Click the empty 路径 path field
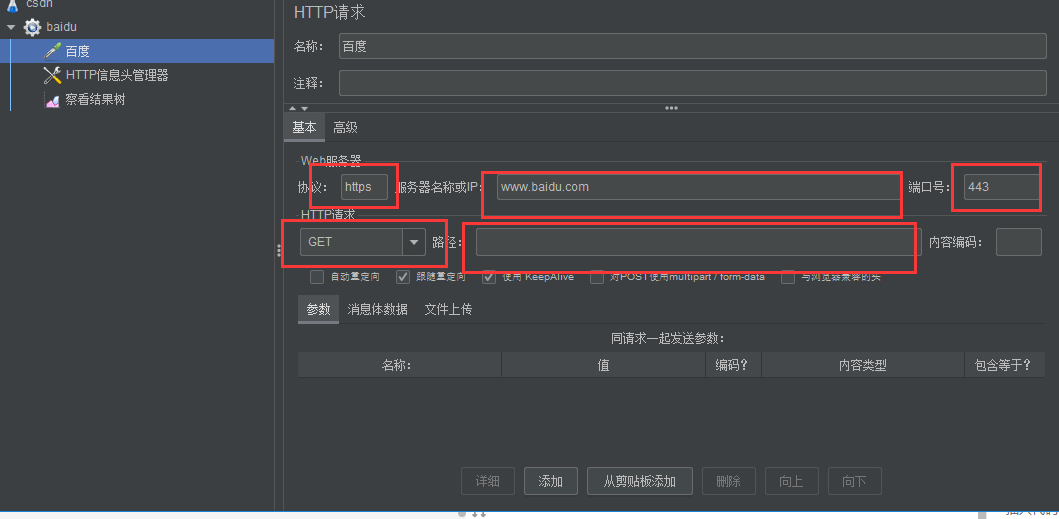This screenshot has width=1059, height=519. [x=699, y=242]
